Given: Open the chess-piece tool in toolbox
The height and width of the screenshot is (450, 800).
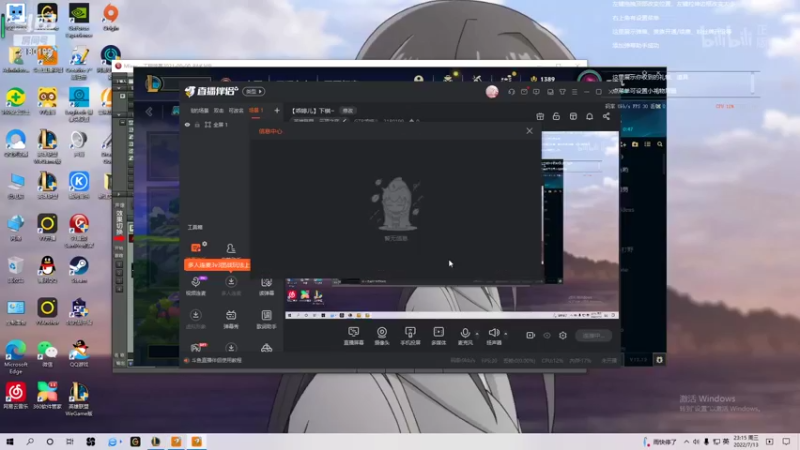Looking at the screenshot, I should click(231, 248).
